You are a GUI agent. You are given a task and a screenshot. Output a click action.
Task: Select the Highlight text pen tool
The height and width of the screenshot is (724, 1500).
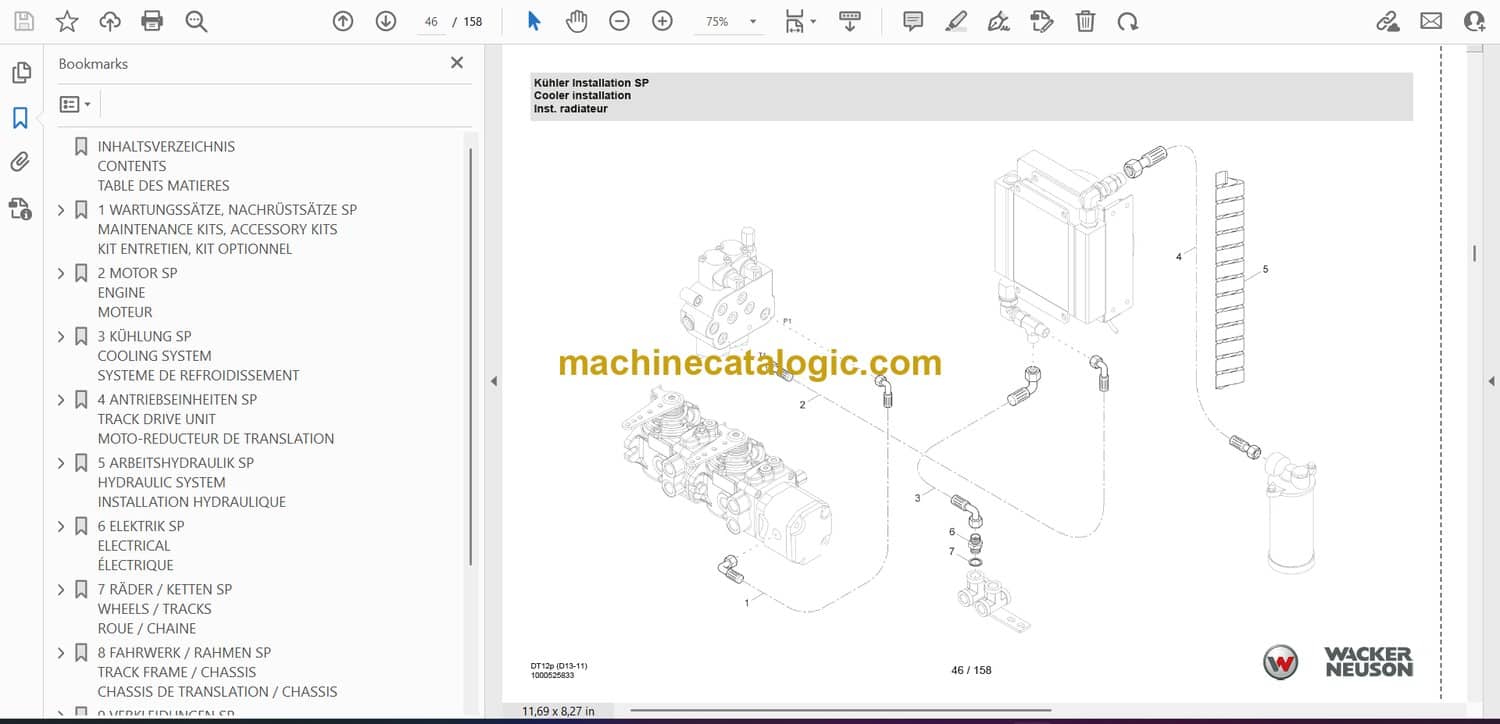956,21
